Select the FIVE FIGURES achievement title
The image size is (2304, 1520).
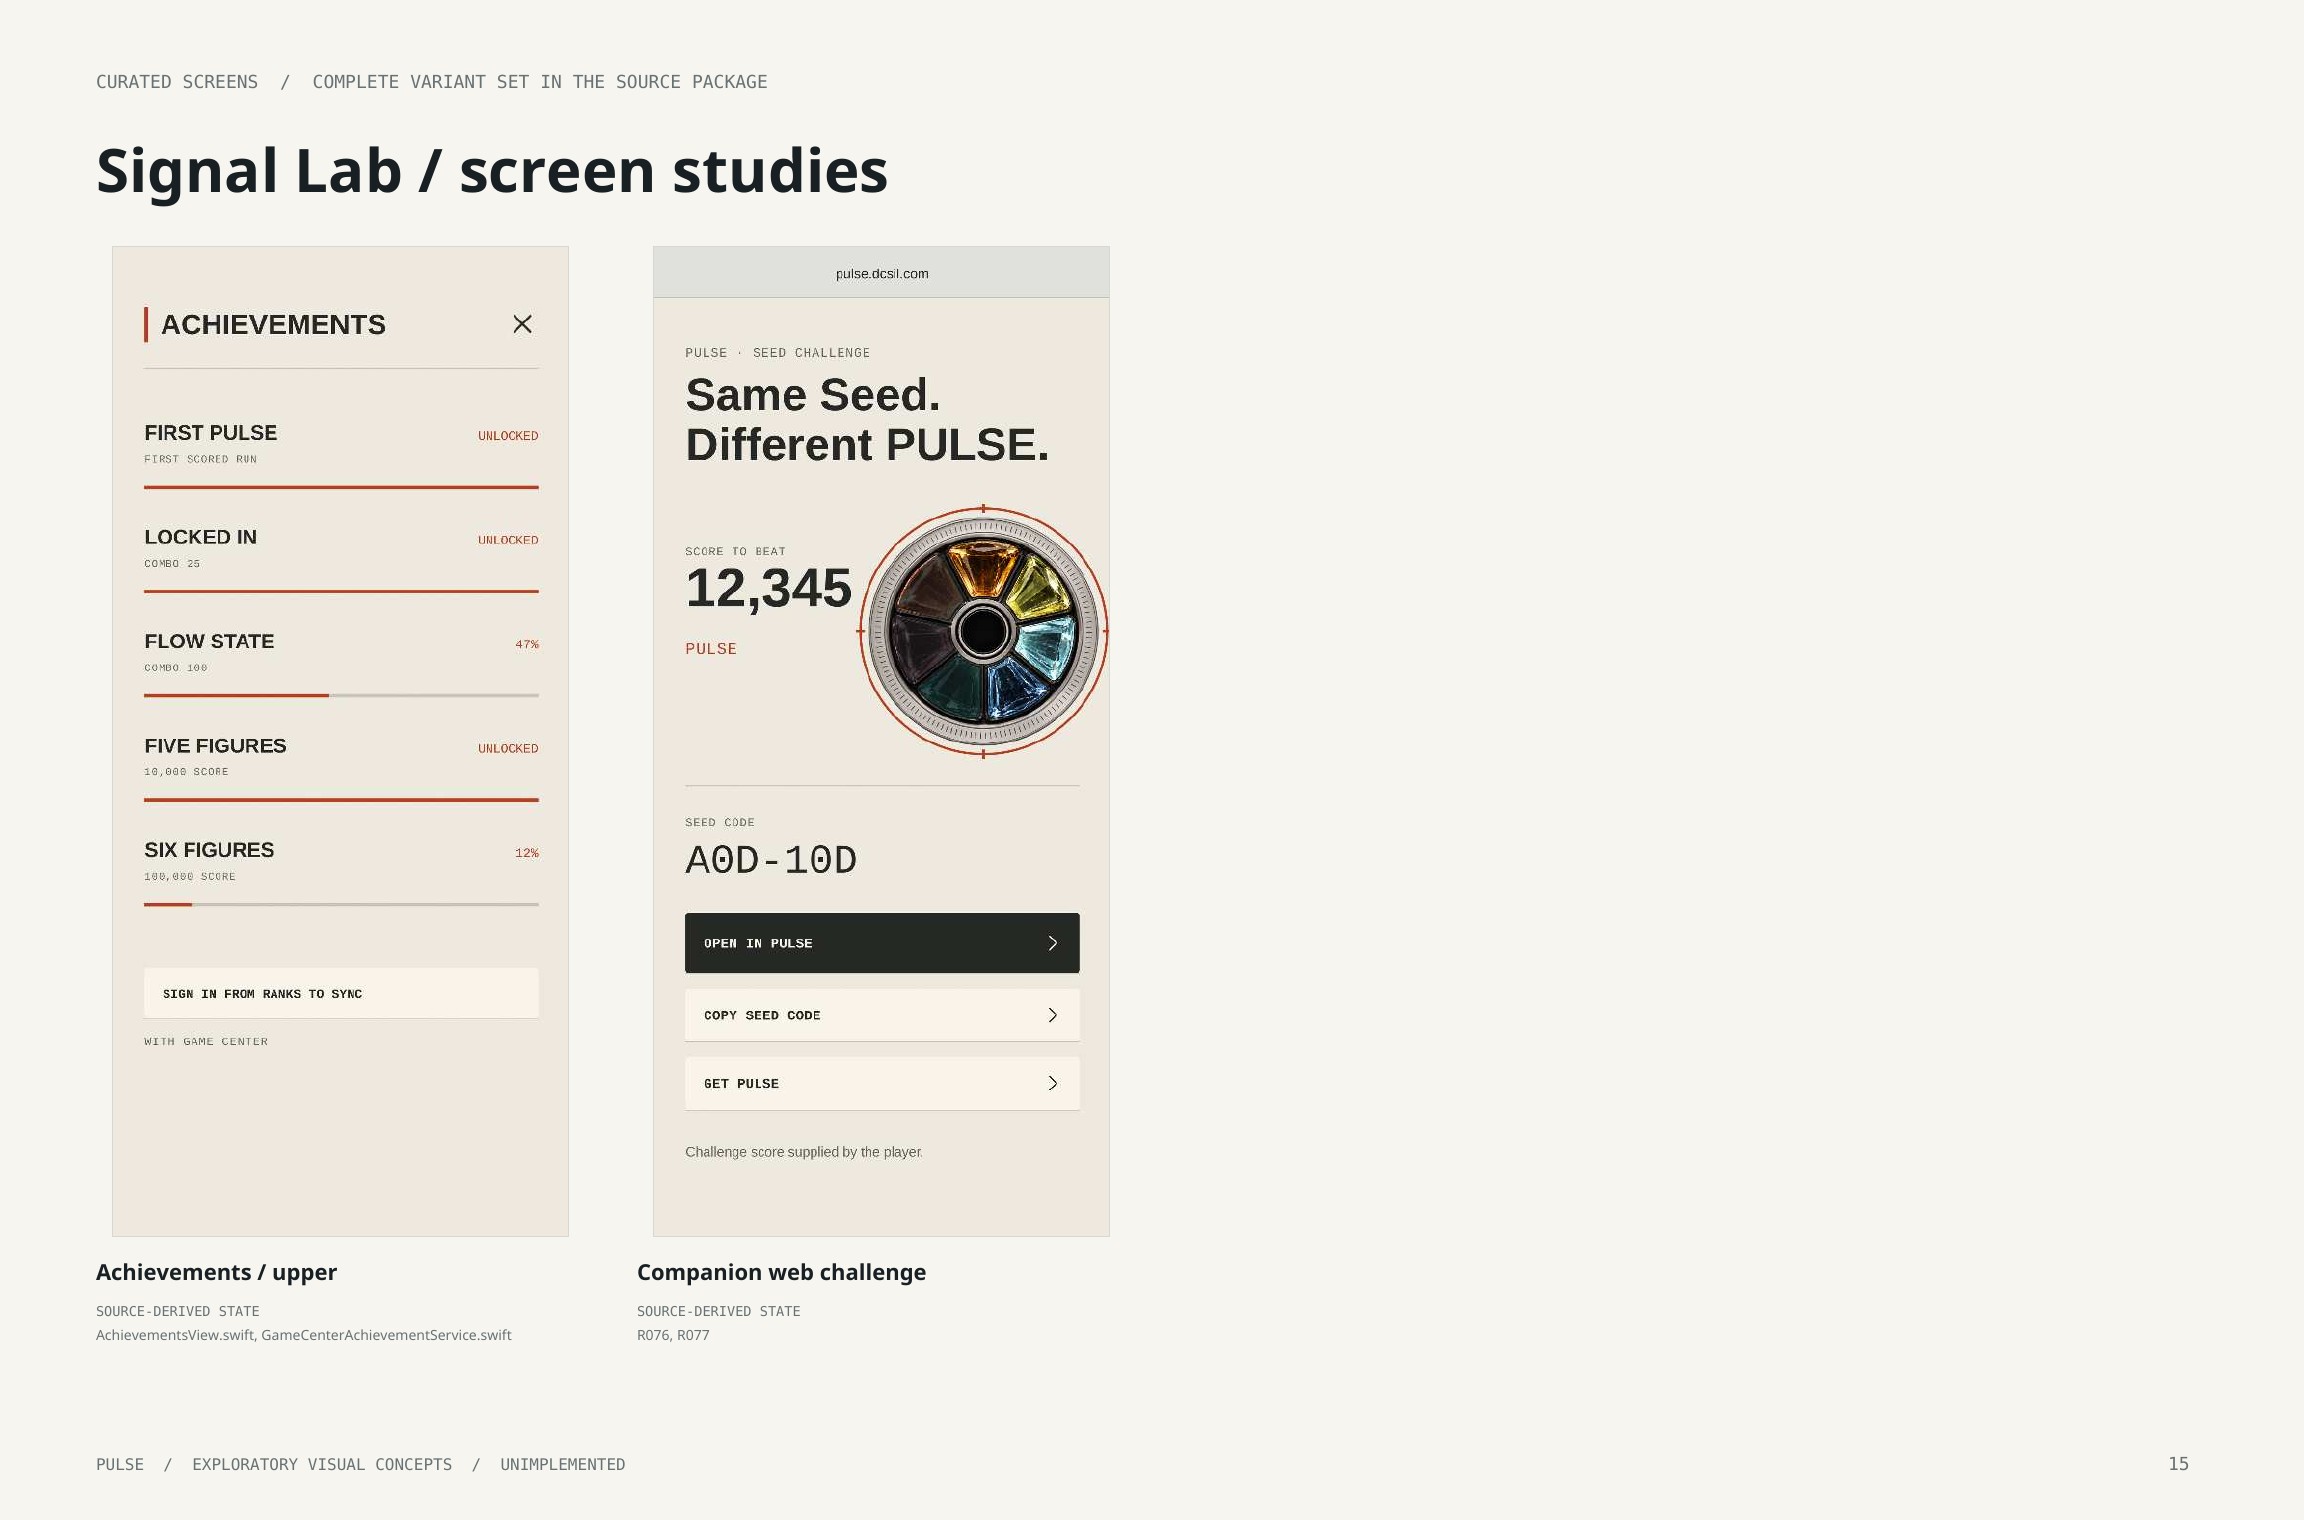click(x=215, y=746)
